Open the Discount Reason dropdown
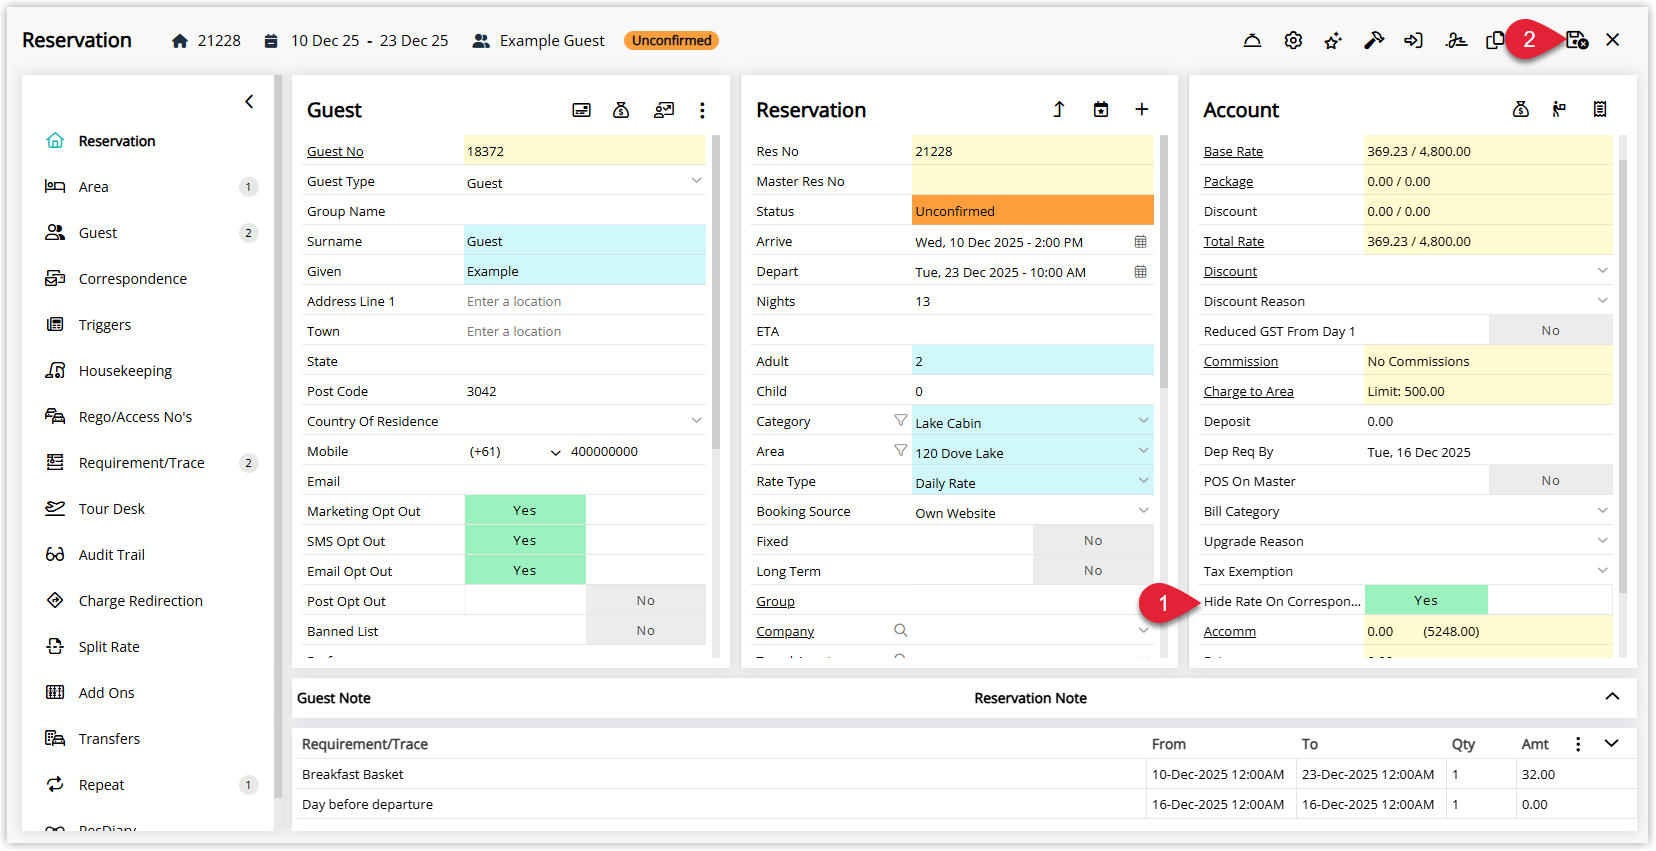The height and width of the screenshot is (851, 1656). pos(1602,301)
